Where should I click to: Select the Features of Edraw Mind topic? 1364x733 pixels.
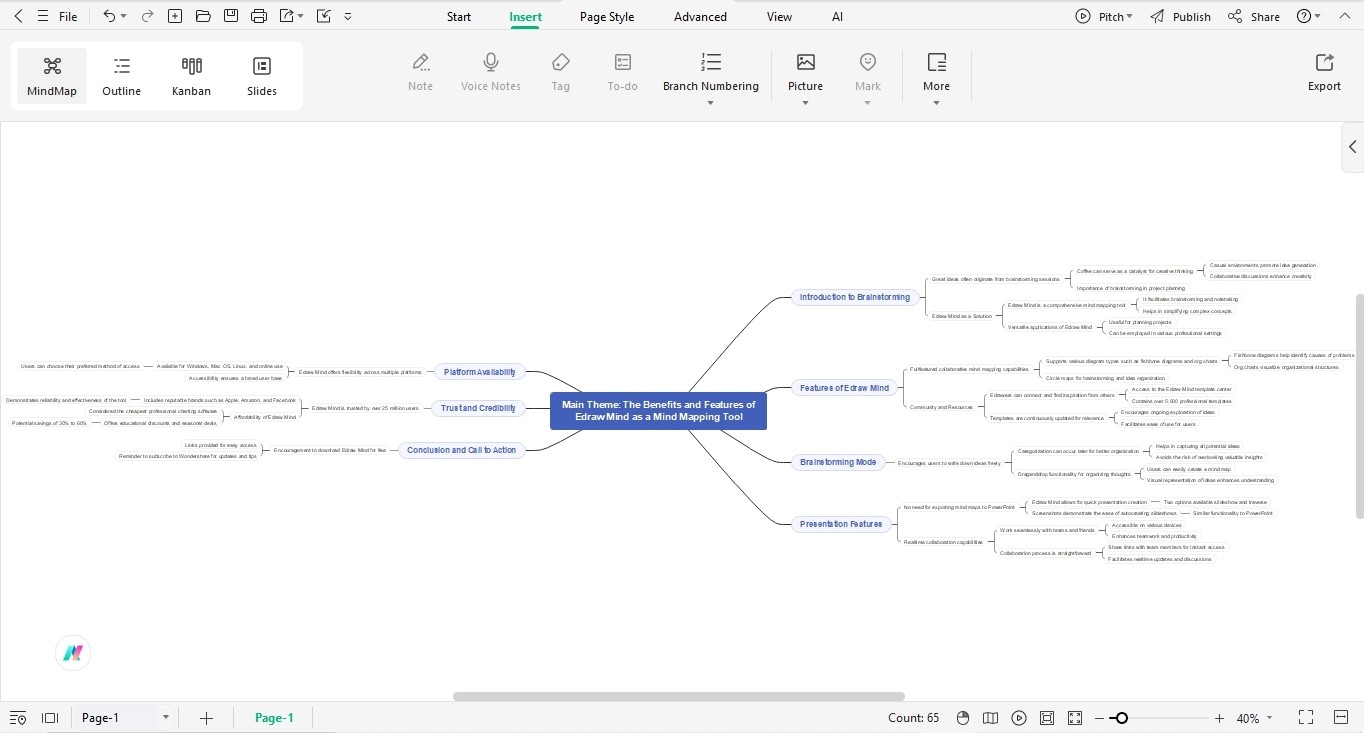pyautogui.click(x=844, y=388)
